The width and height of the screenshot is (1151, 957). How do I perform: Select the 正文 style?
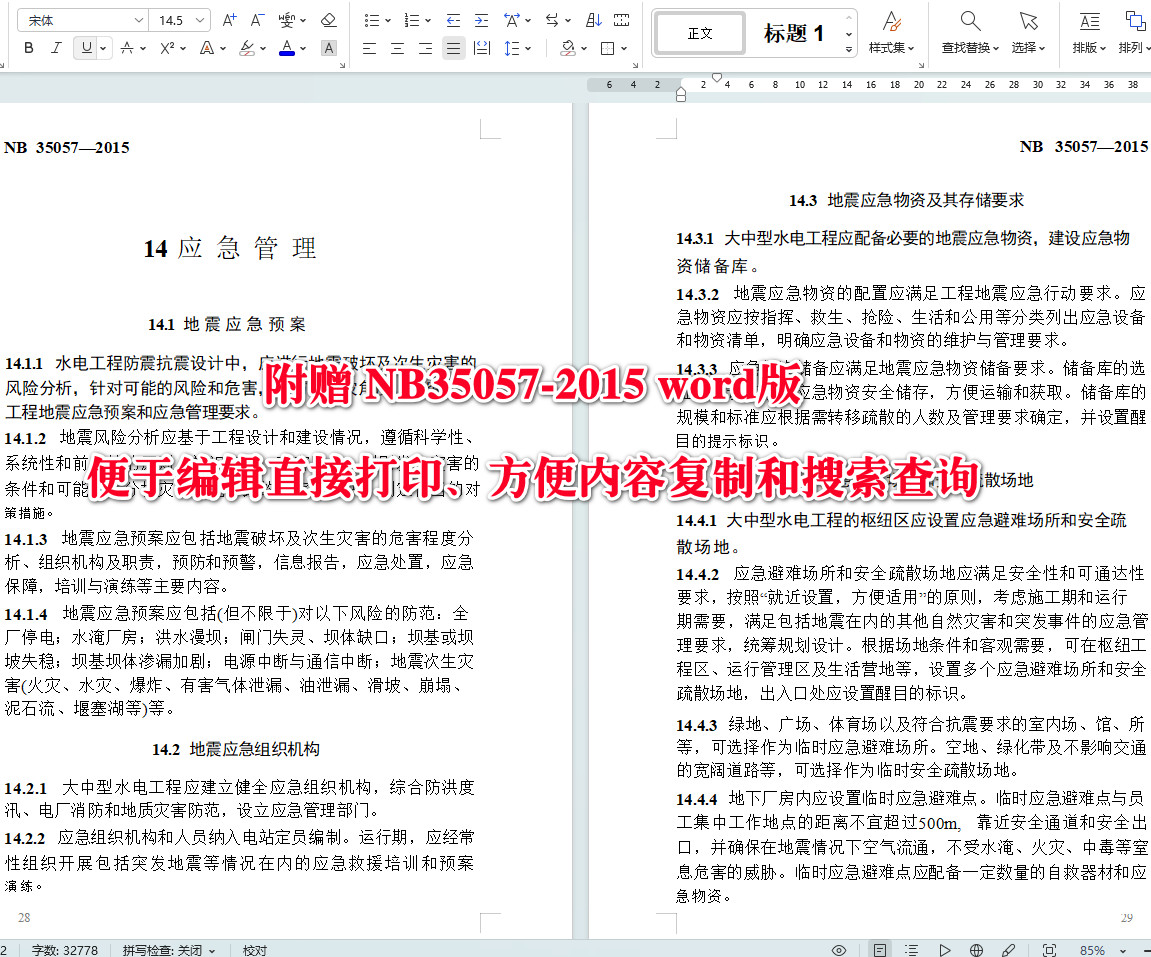tap(700, 33)
